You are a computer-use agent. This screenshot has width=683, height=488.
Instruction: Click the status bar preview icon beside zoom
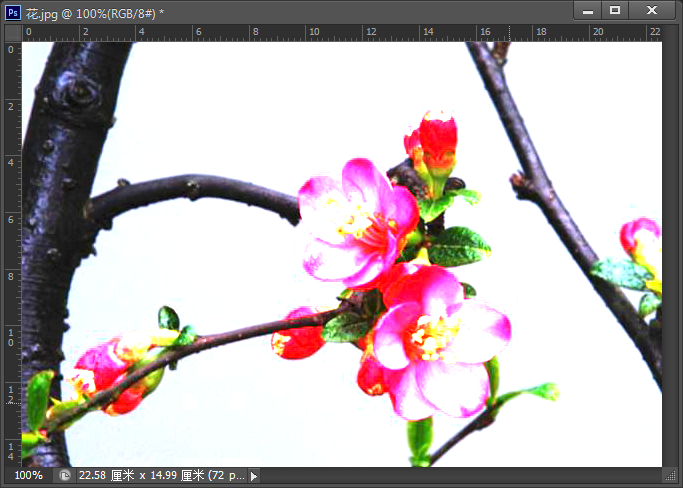[64, 476]
